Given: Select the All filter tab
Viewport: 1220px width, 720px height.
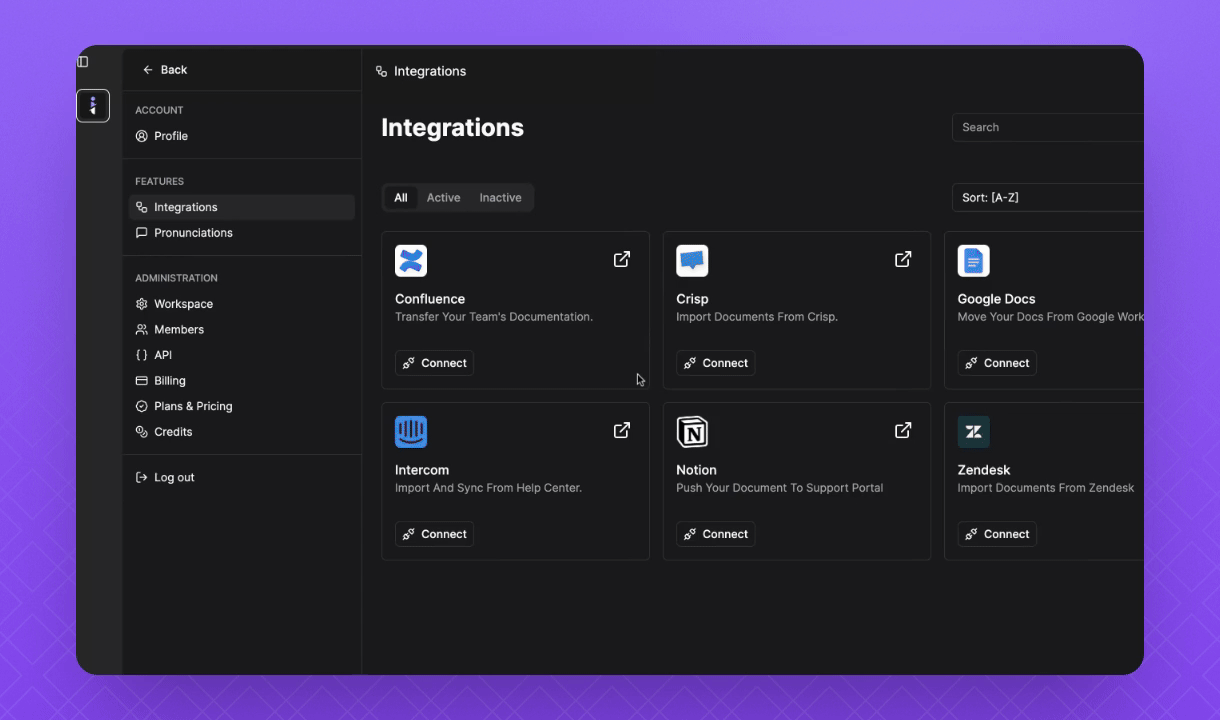Looking at the screenshot, I should pos(401,198).
